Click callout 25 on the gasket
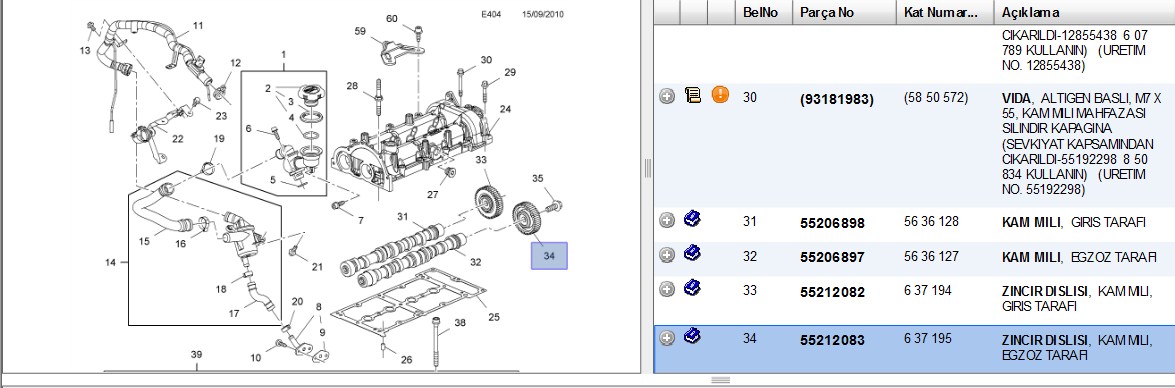Screen dimensions: 1175x388 494,317
